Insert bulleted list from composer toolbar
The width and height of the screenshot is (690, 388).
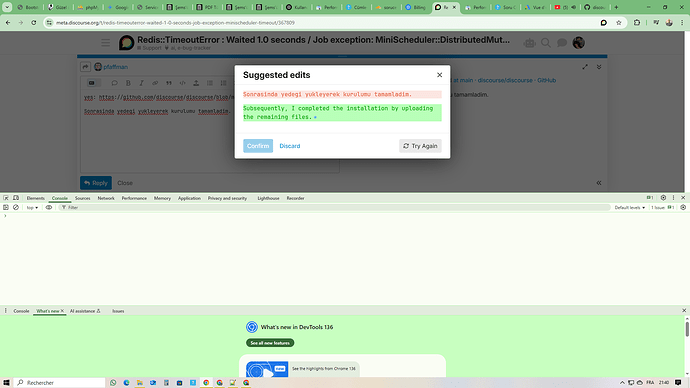210,83
